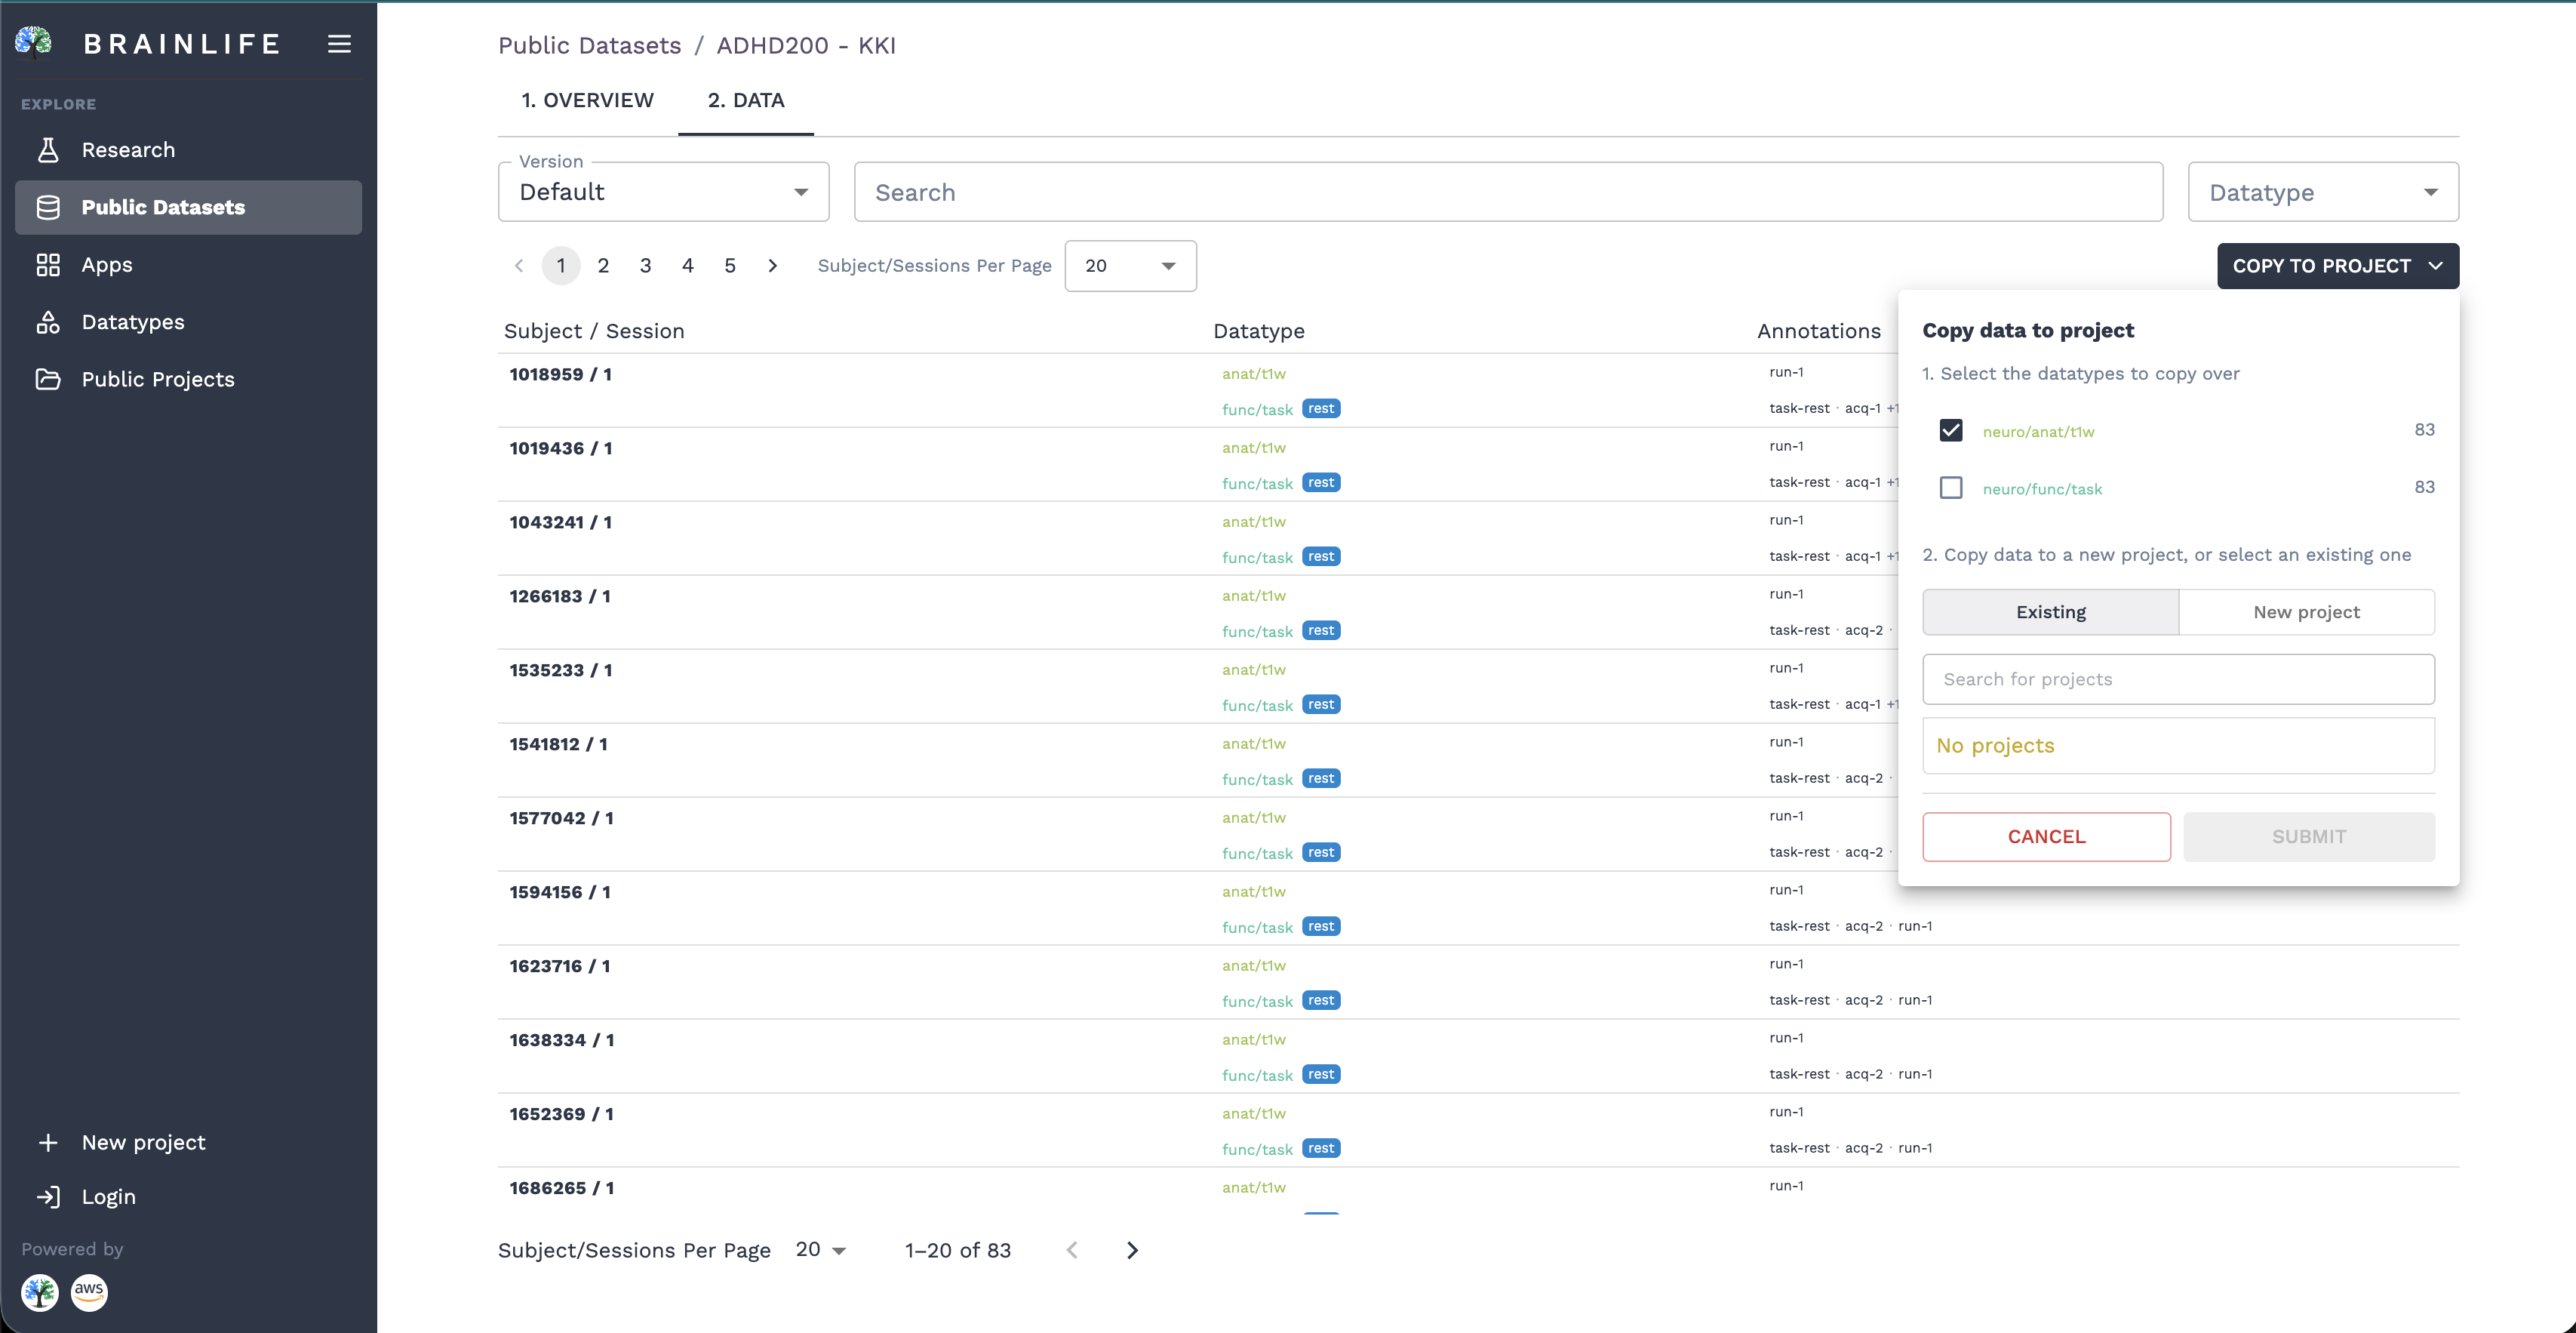
Task: Click the Datatypes shapes icon
Action: (x=48, y=322)
